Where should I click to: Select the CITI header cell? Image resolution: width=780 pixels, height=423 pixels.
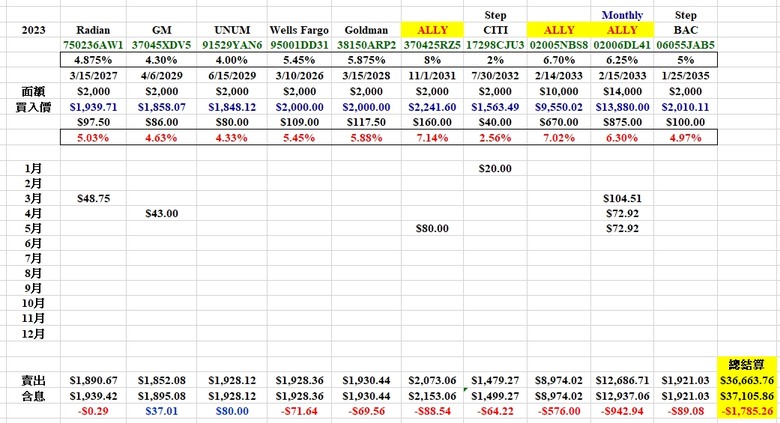click(x=495, y=30)
